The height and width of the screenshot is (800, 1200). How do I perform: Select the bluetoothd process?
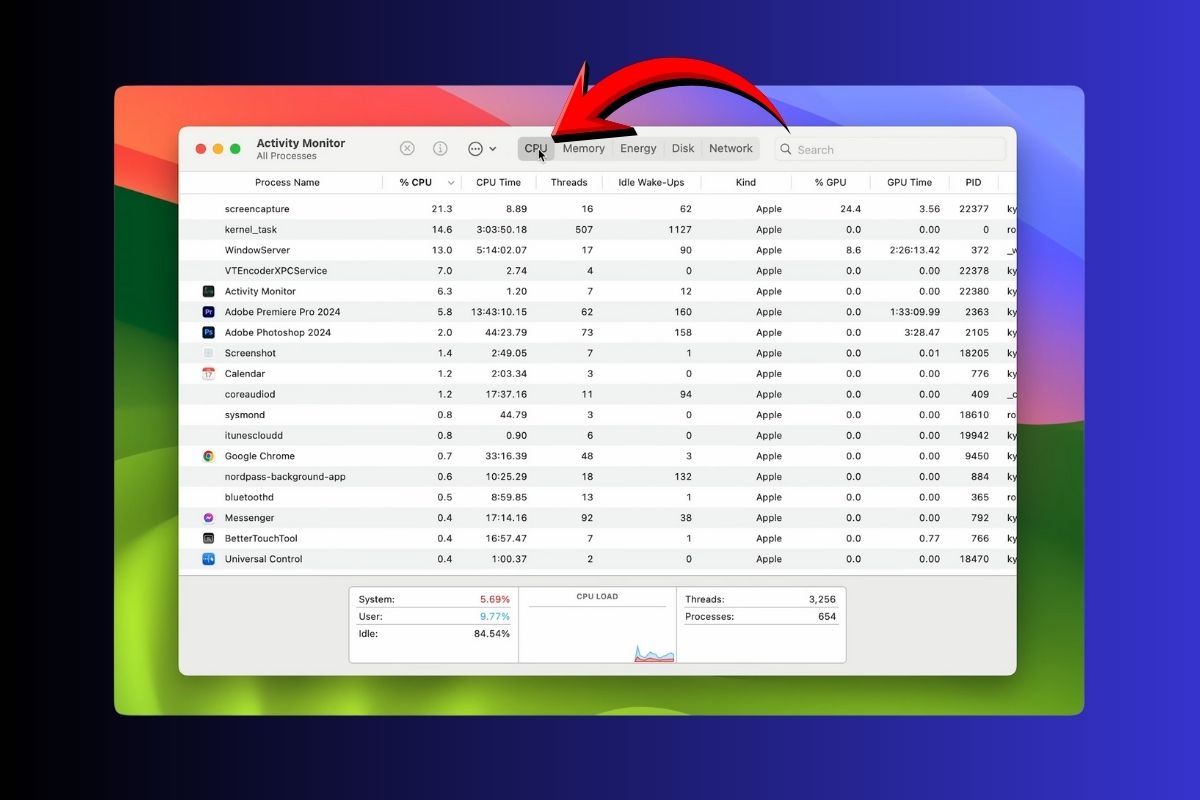point(249,497)
